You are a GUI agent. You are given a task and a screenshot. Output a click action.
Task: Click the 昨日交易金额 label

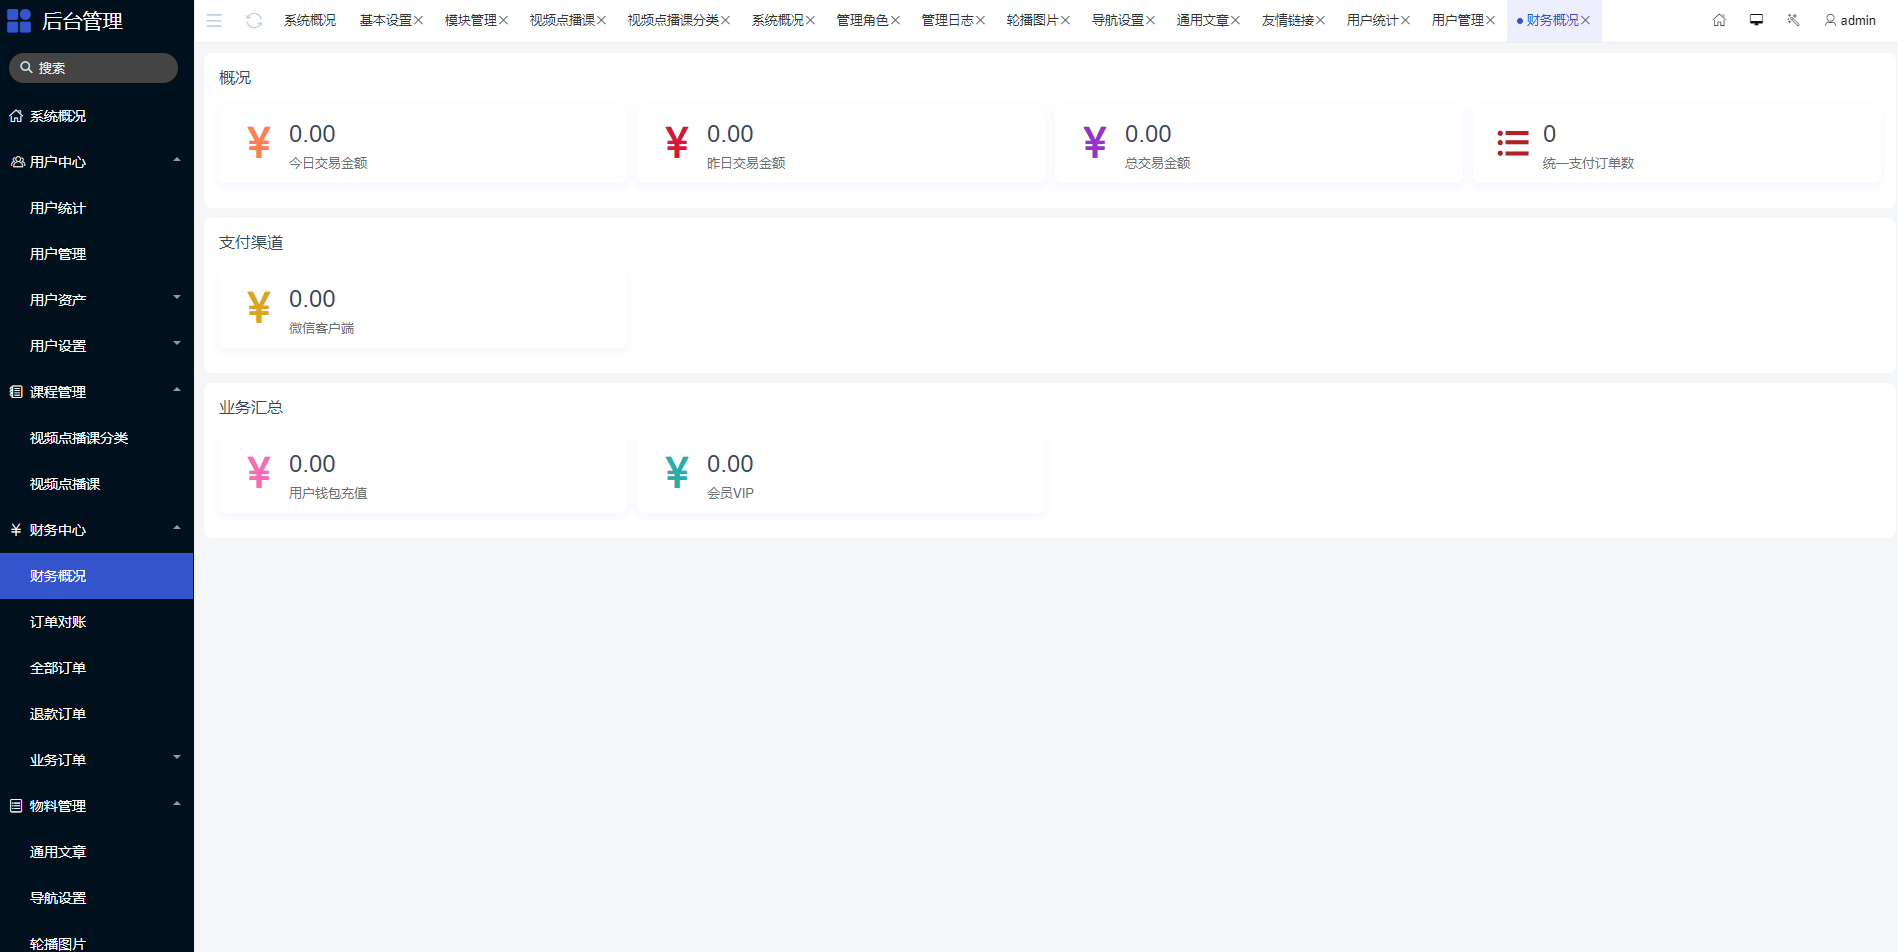pyautogui.click(x=746, y=163)
